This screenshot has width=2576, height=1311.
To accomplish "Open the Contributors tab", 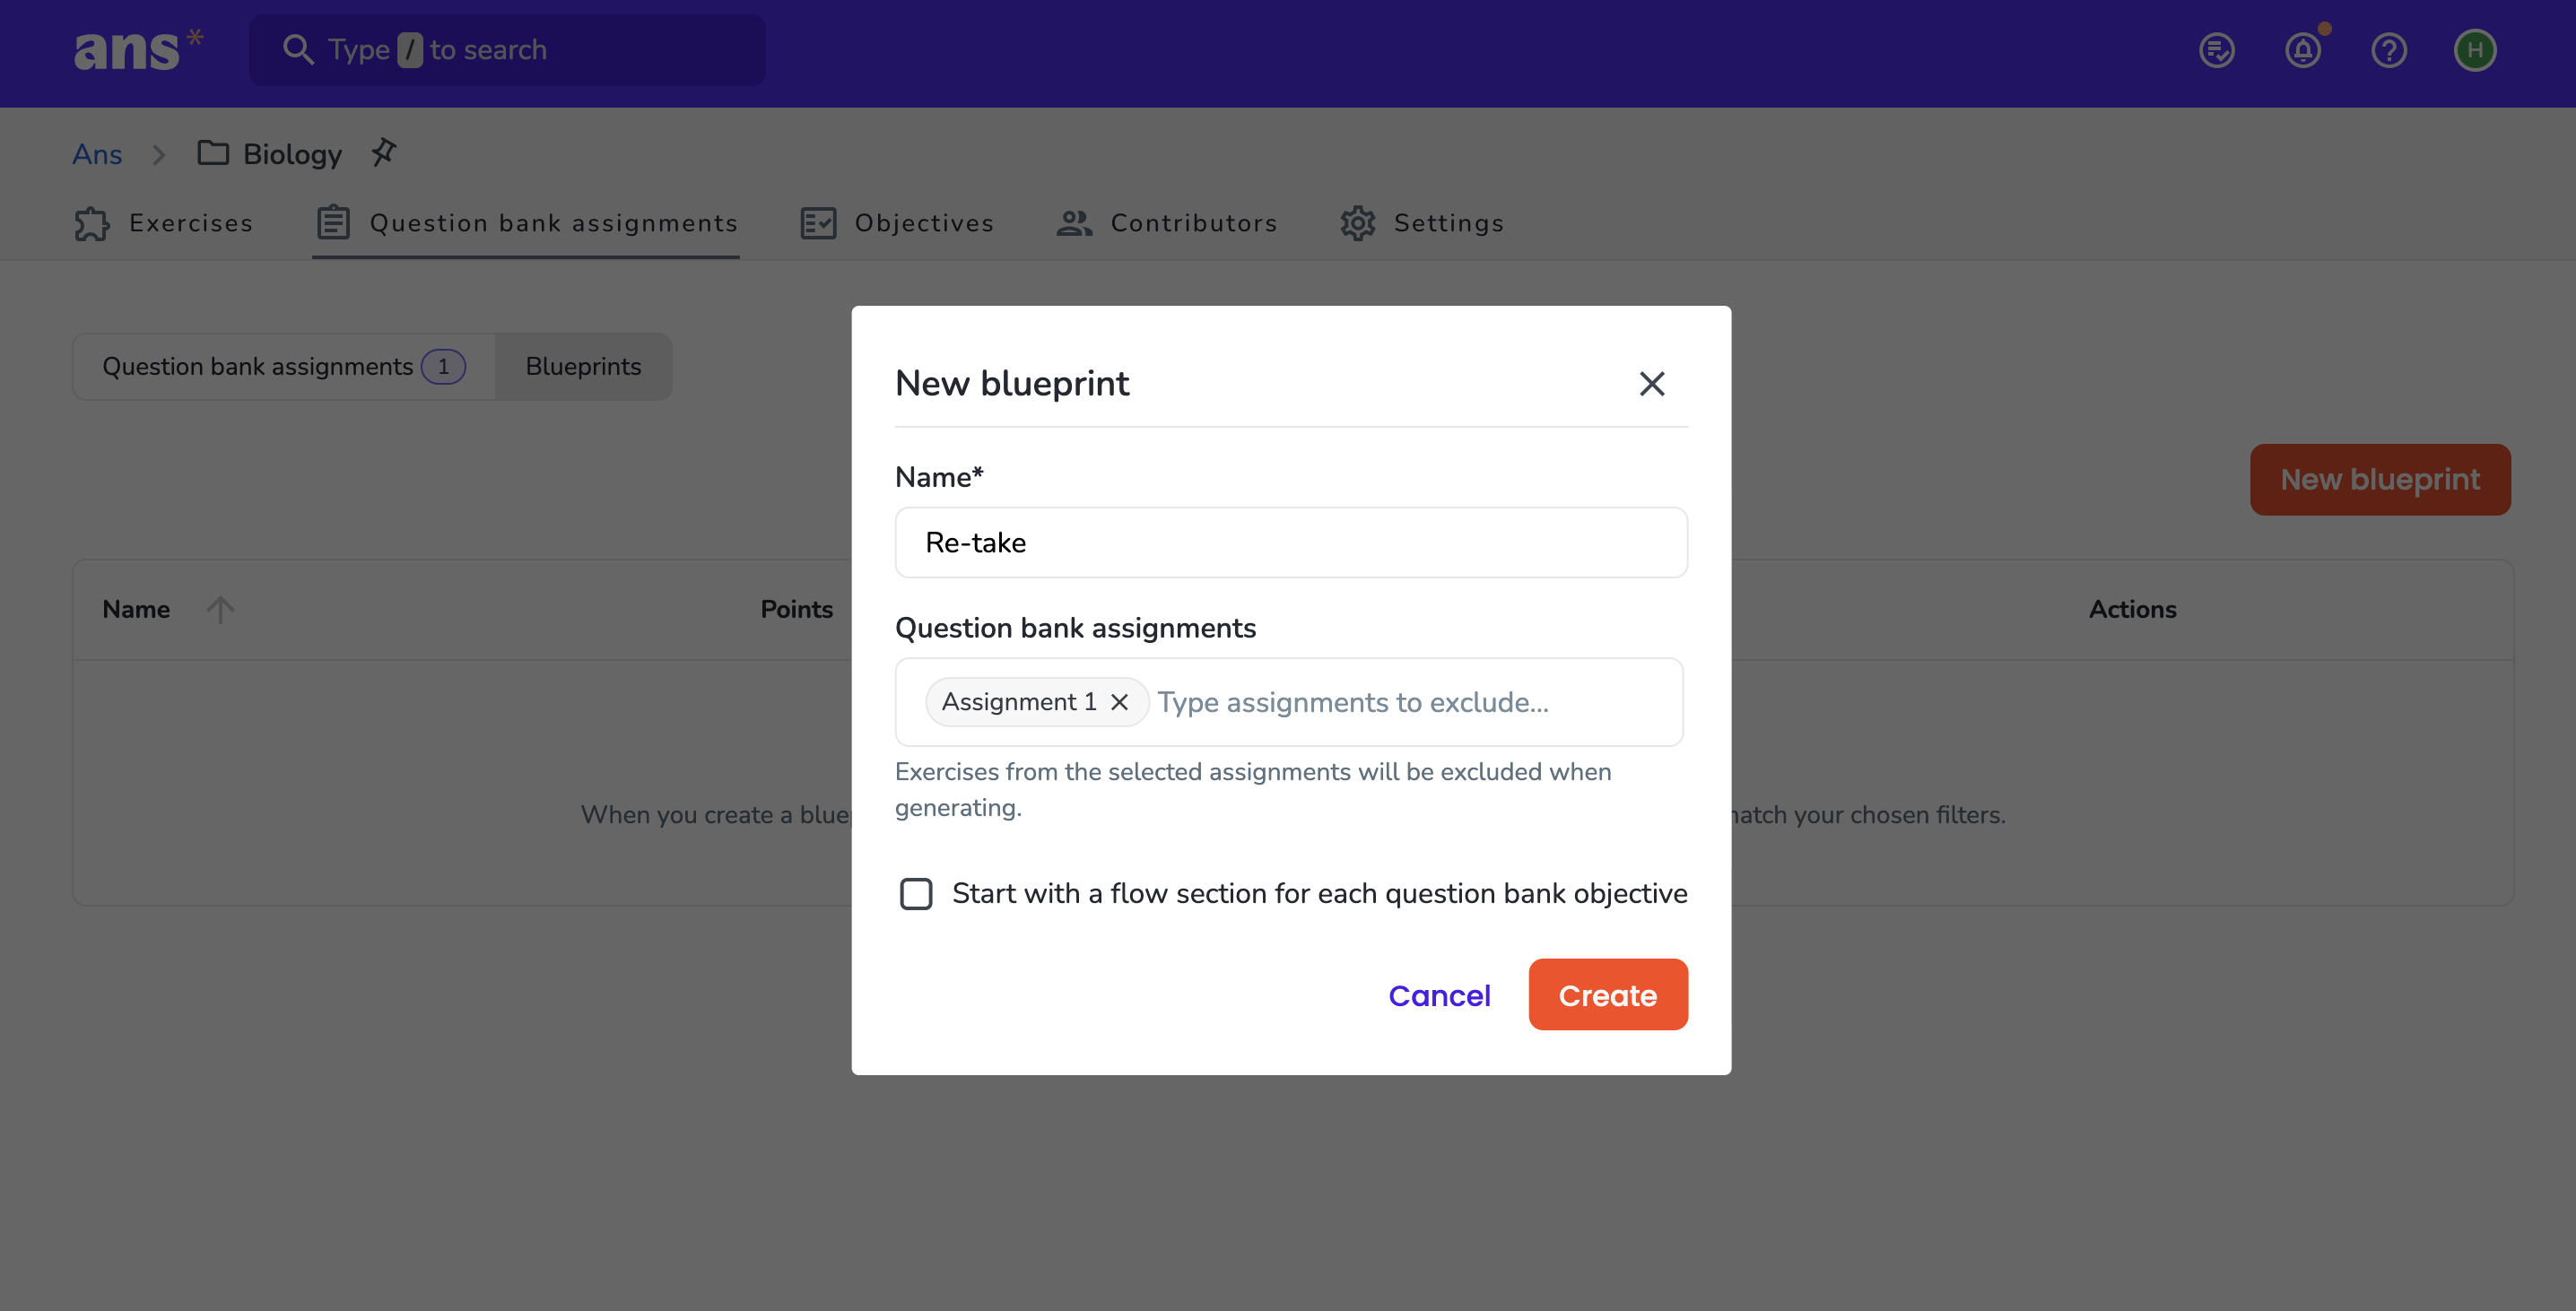I will tap(1167, 223).
